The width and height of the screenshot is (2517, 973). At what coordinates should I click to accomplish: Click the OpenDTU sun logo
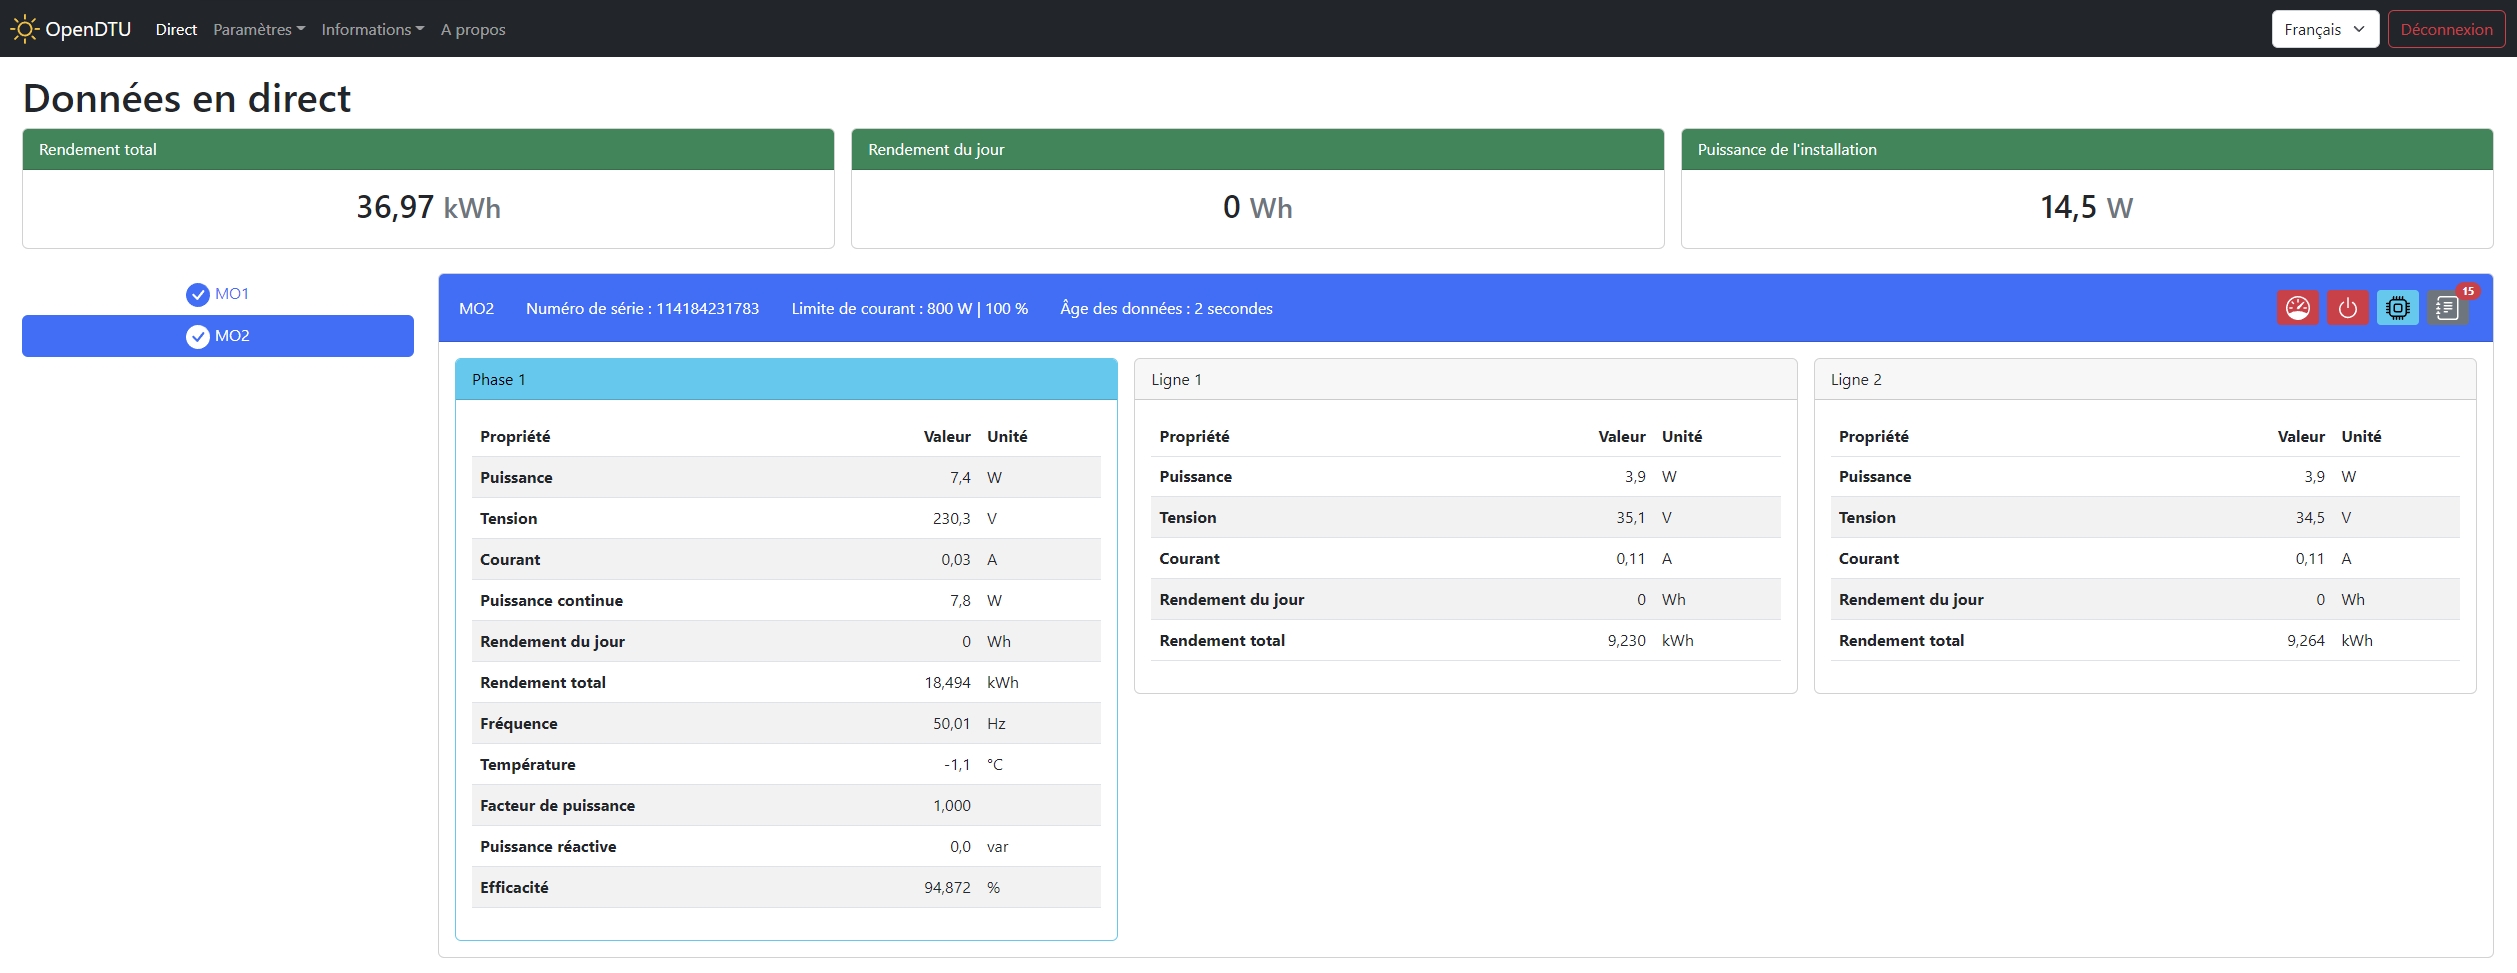pyautogui.click(x=24, y=29)
